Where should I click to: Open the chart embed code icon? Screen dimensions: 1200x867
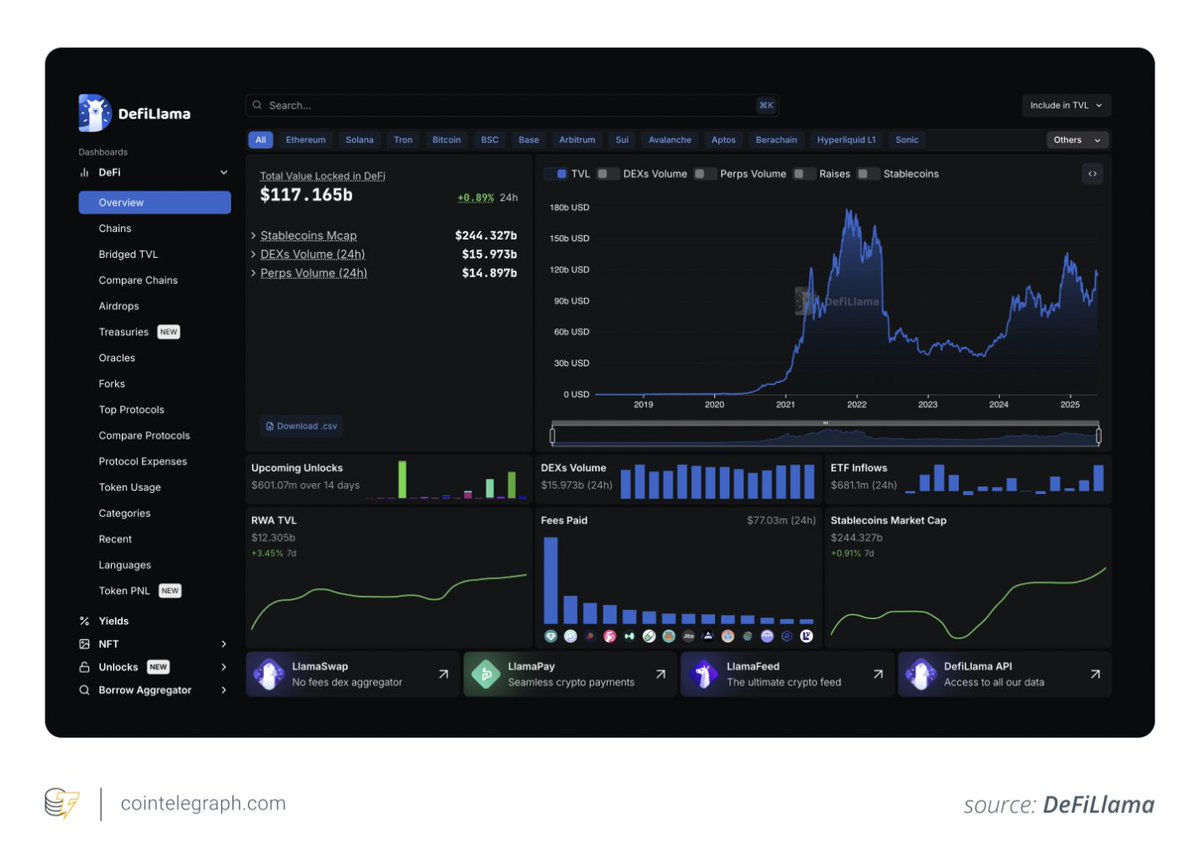click(1092, 173)
